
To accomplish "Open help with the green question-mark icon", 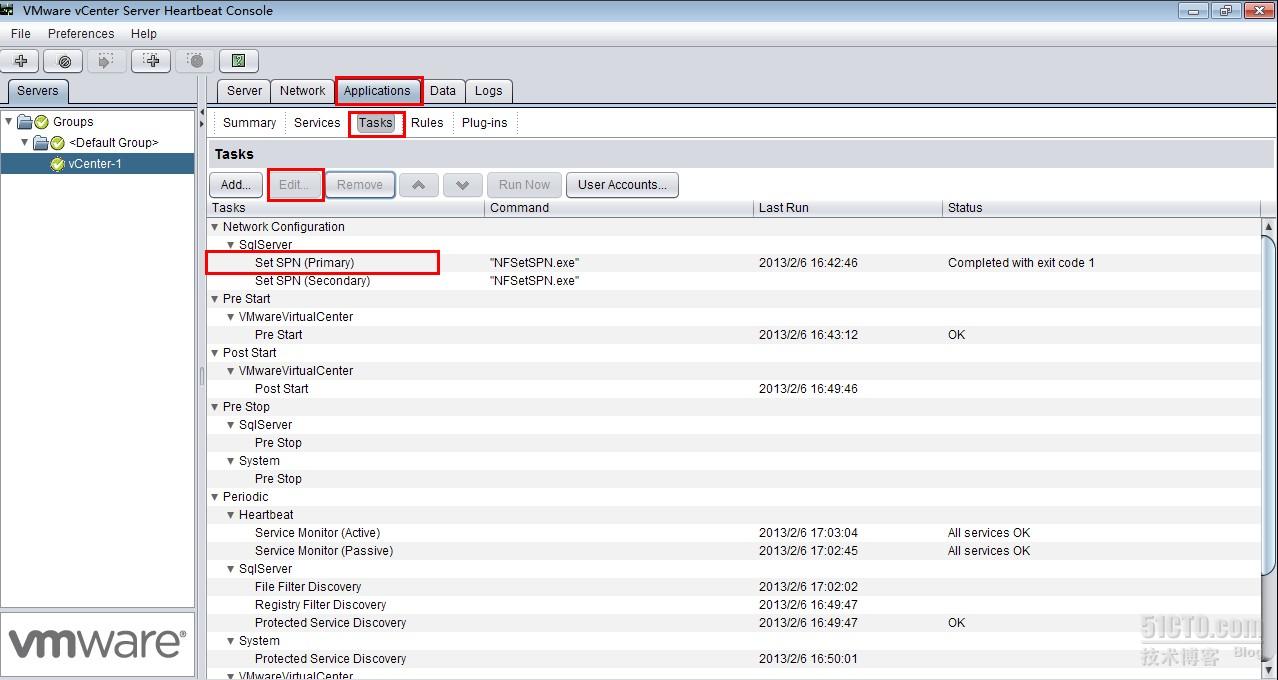I will point(238,61).
